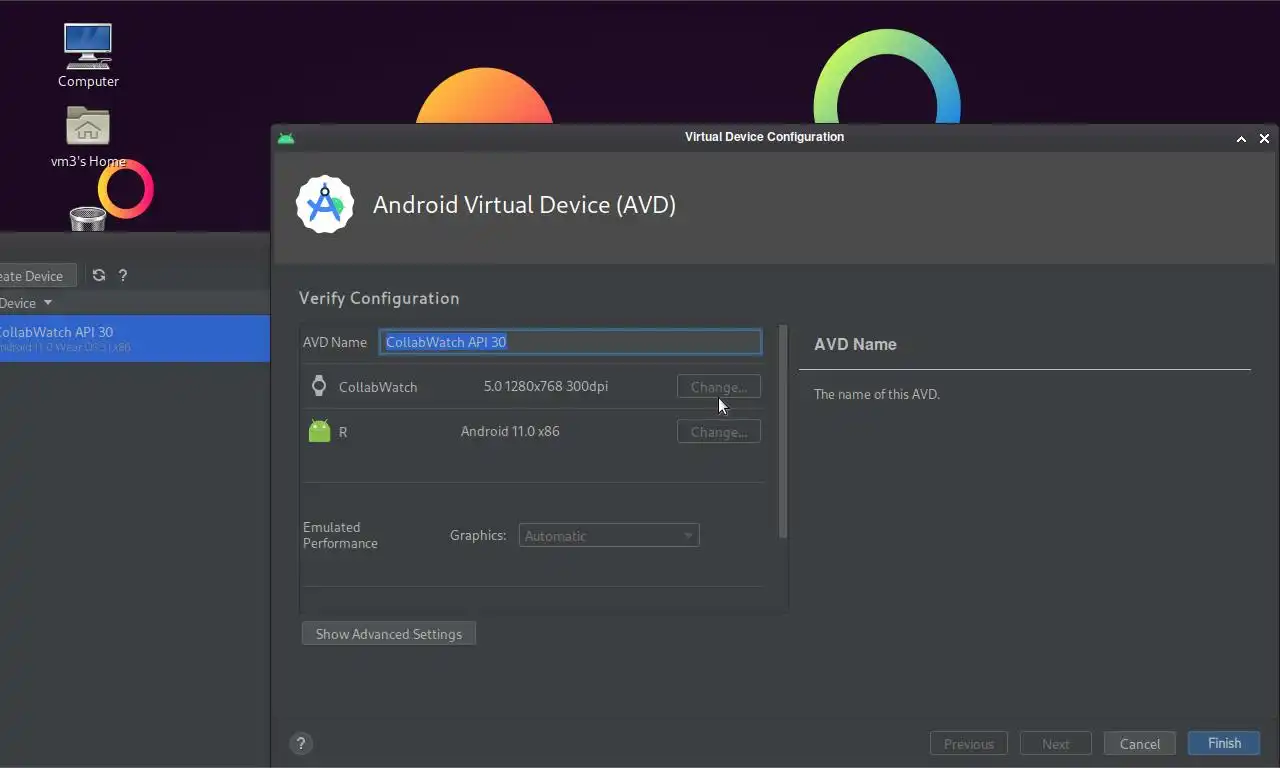Click the AVD Name input field

570,342
